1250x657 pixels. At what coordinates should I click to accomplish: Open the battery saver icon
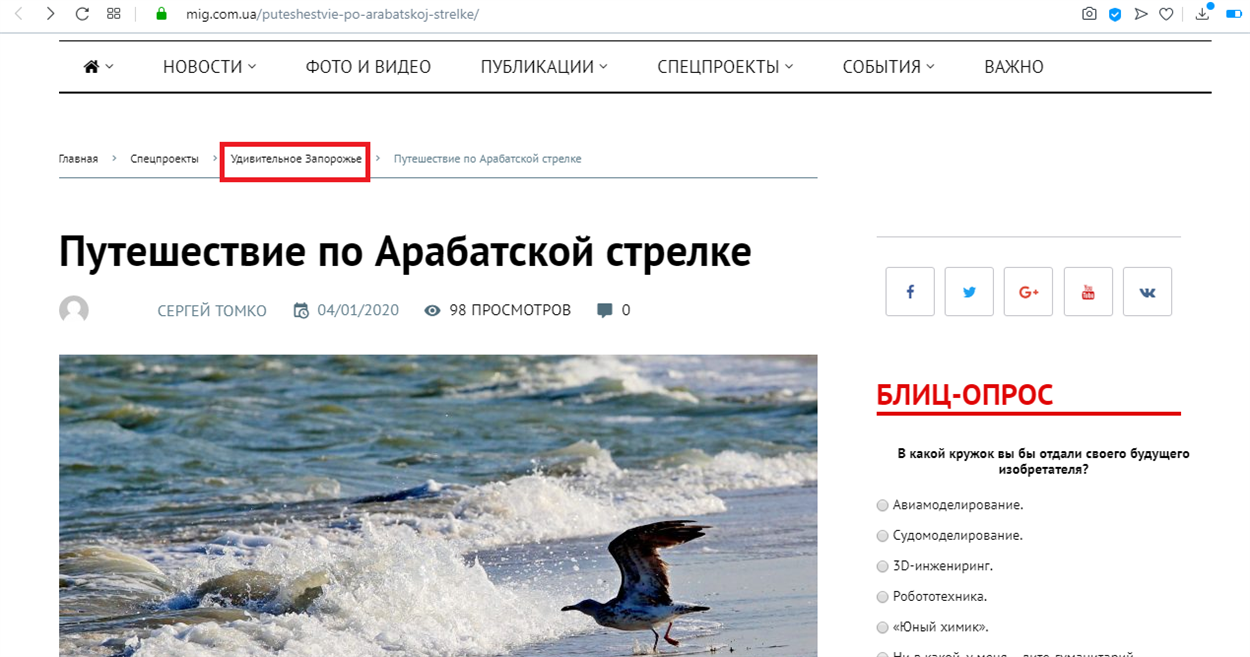click(x=1232, y=14)
